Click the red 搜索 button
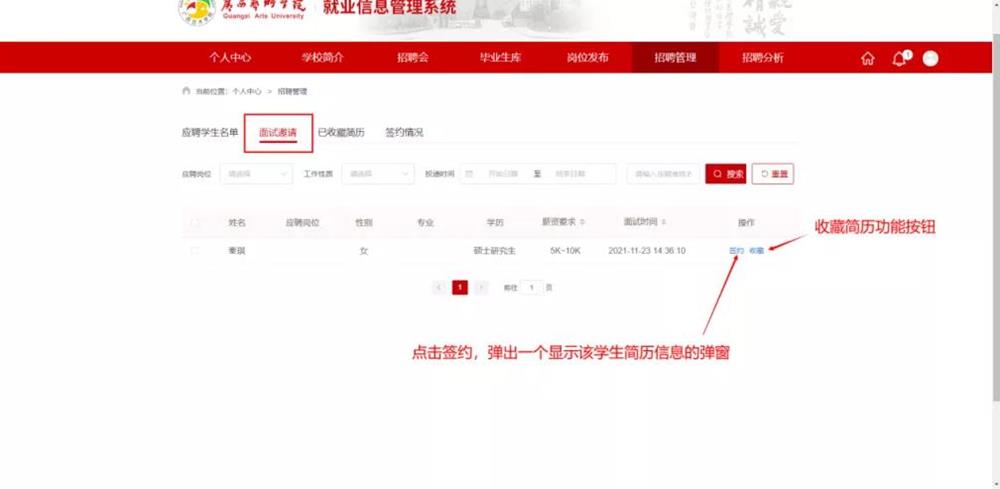Viewport: 1000px width, 489px height. pyautogui.click(x=726, y=173)
